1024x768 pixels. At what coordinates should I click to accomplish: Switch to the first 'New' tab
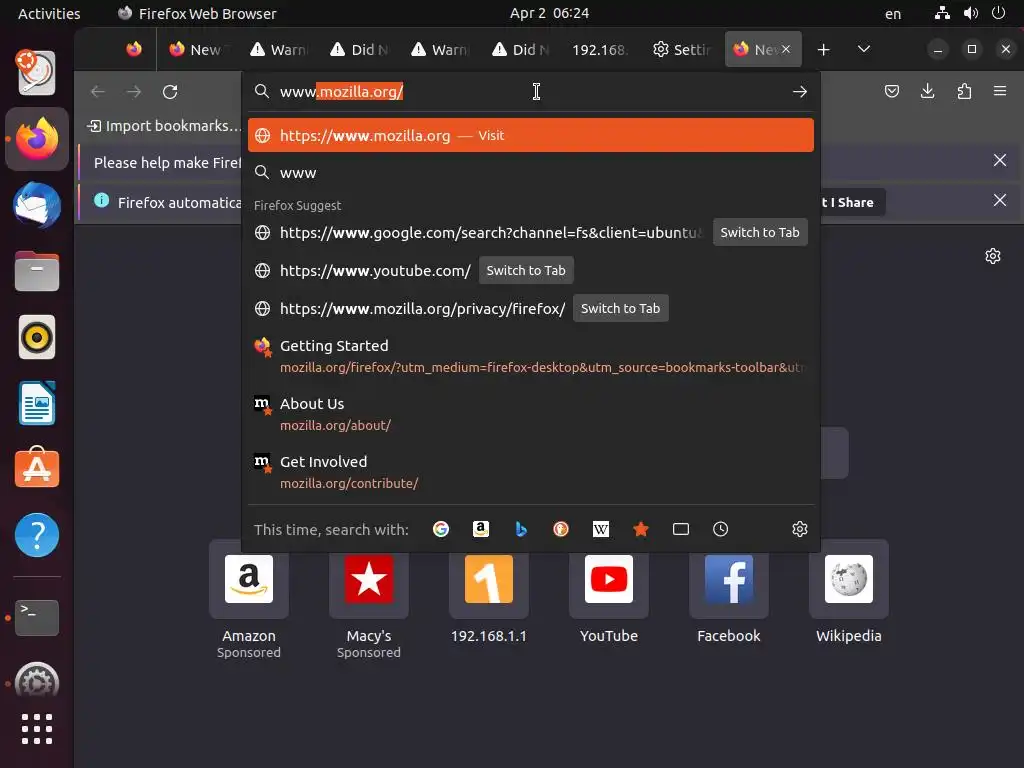pos(198,50)
